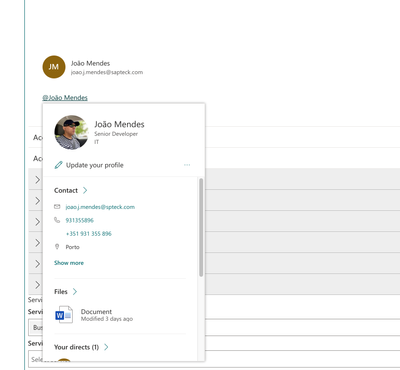Open the Word Document file icon
This screenshot has width=400, height=370.
coord(64,315)
